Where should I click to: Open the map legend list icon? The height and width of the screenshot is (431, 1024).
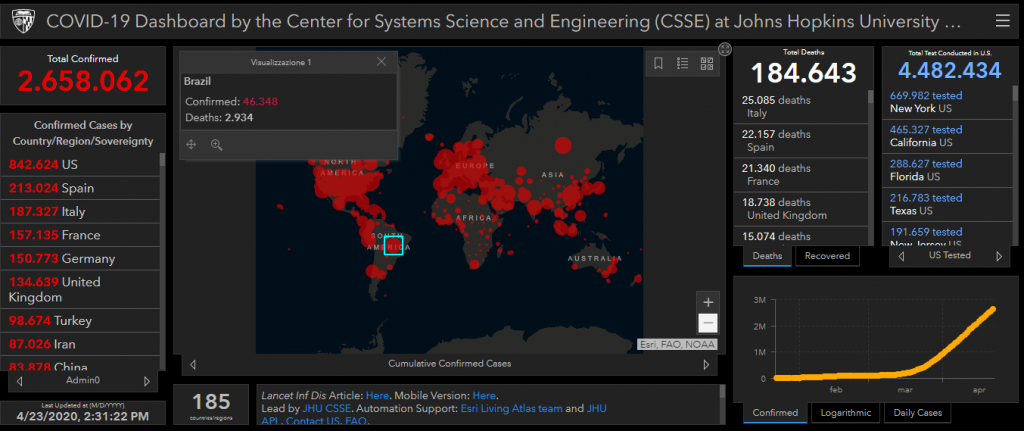[x=682, y=63]
